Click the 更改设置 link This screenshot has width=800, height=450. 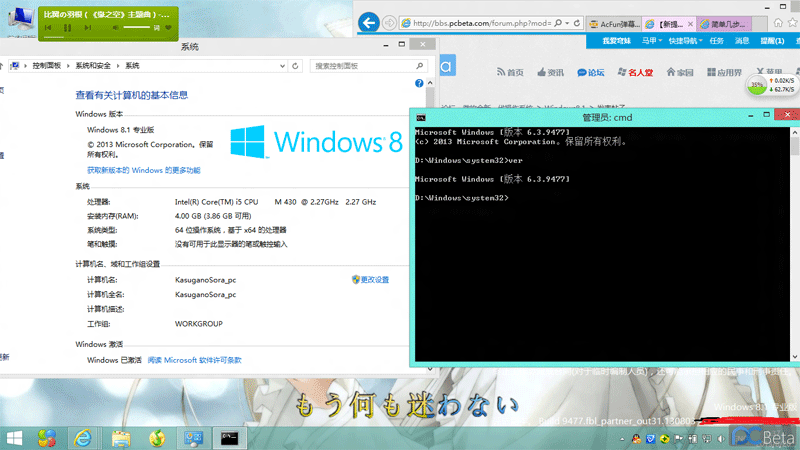coord(374,279)
